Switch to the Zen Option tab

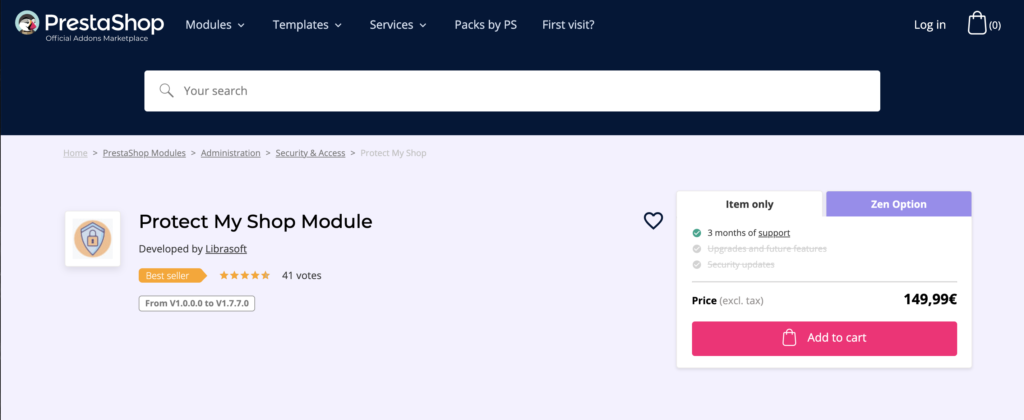tap(899, 204)
